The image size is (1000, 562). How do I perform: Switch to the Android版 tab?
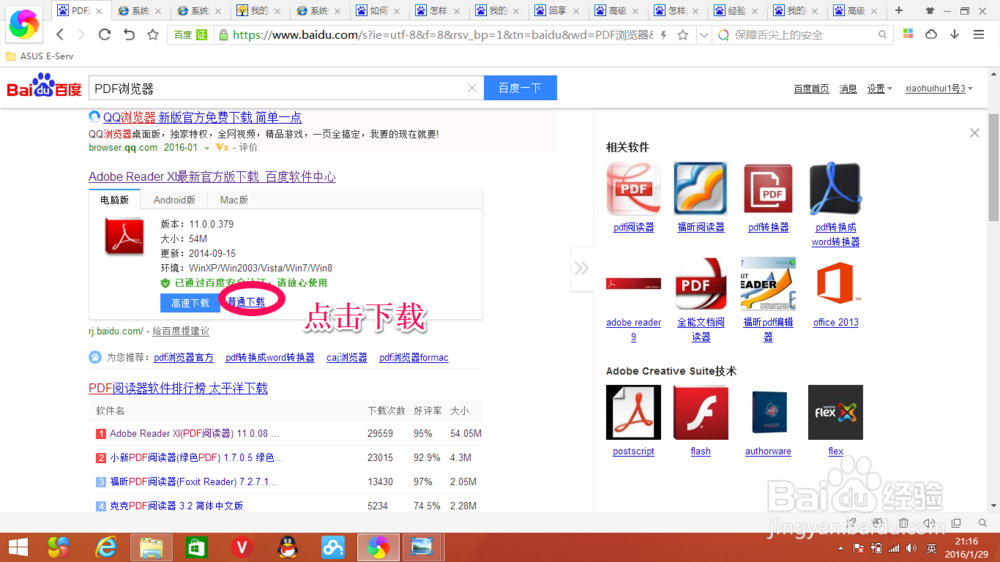coord(174,200)
